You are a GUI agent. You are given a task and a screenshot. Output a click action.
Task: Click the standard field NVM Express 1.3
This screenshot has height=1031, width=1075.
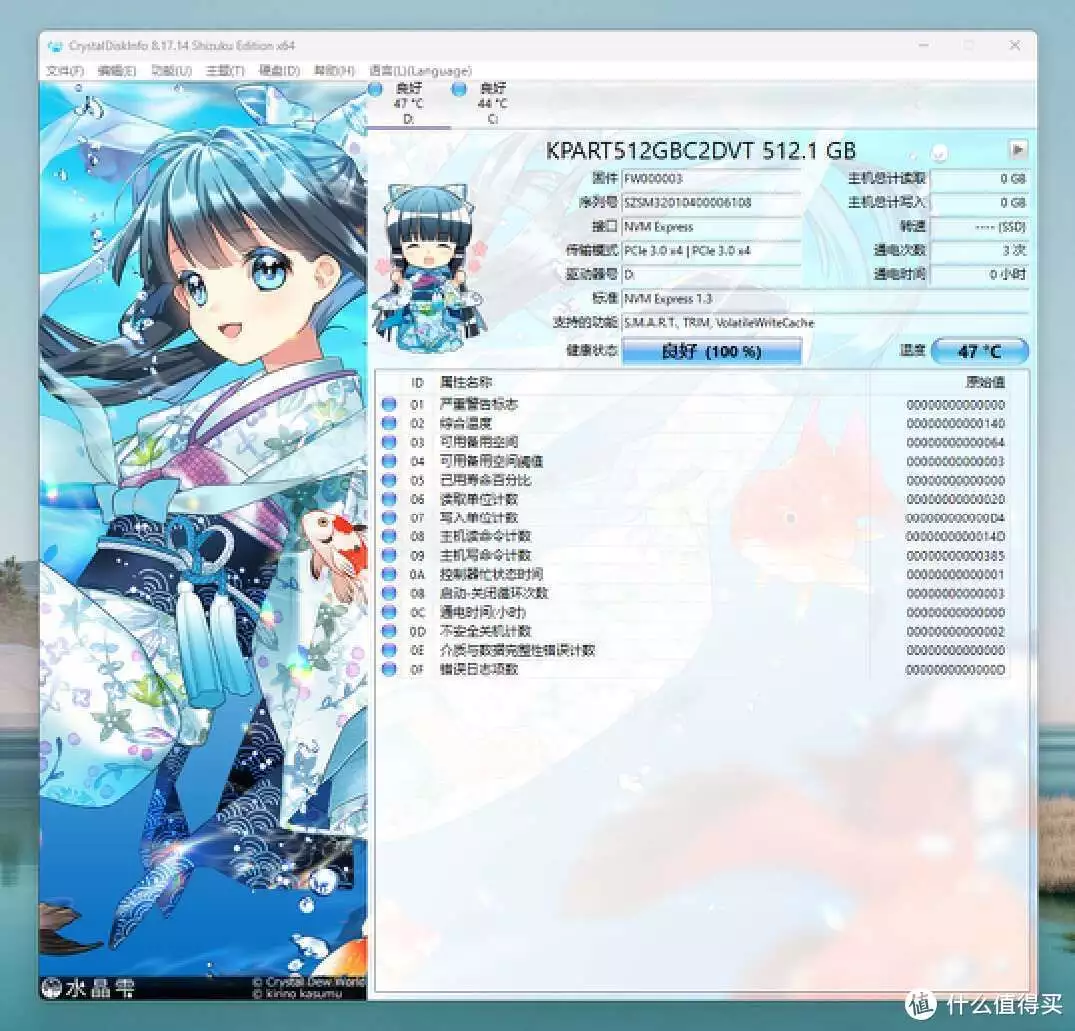(x=825, y=298)
